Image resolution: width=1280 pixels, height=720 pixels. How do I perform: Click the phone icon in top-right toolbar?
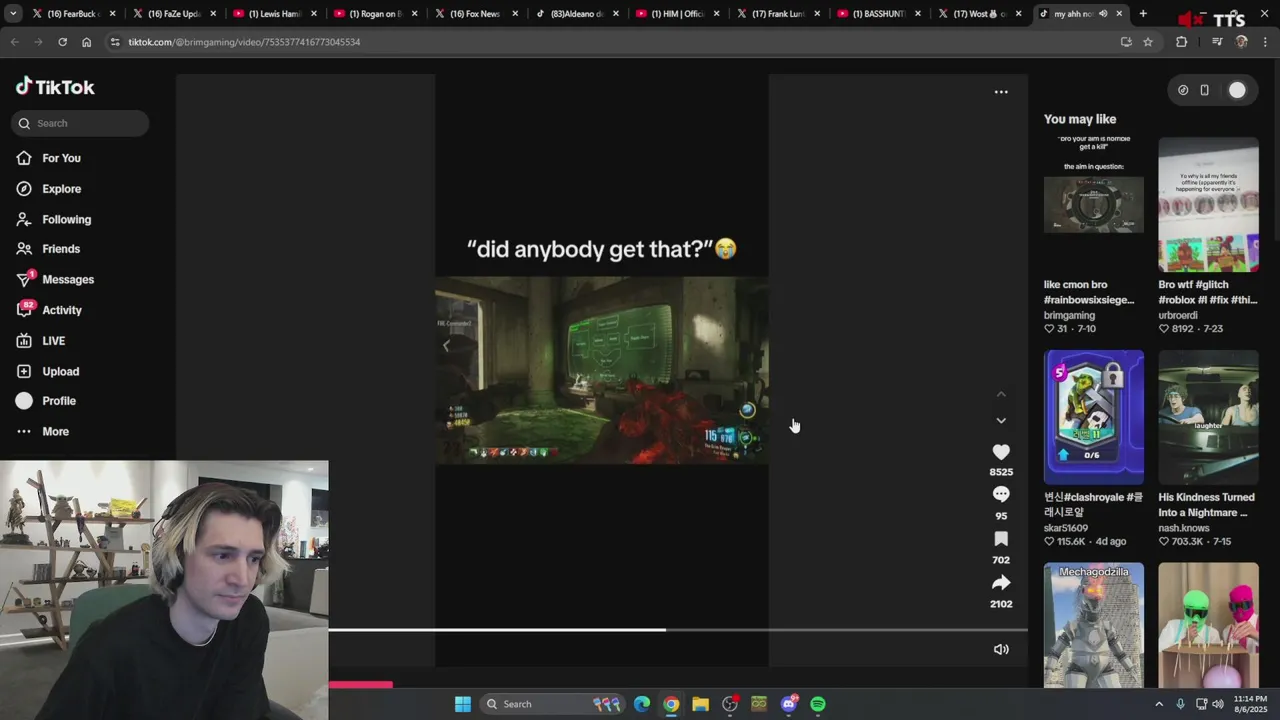tap(1205, 90)
